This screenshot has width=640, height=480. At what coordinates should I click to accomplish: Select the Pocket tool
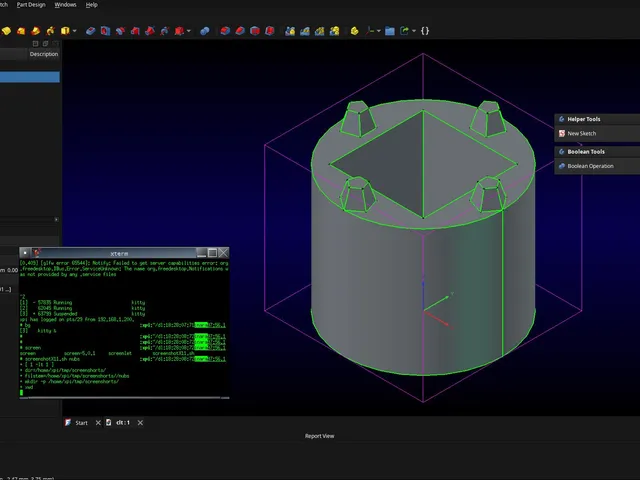tap(91, 31)
